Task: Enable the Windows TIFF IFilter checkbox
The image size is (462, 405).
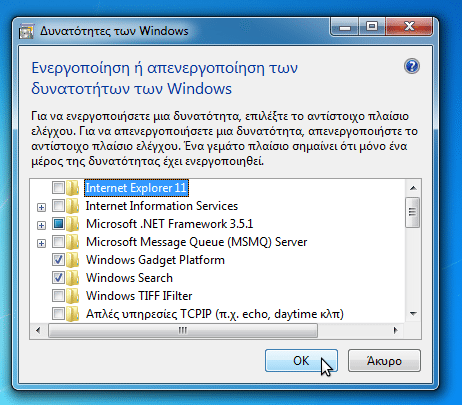Action: [x=58, y=296]
